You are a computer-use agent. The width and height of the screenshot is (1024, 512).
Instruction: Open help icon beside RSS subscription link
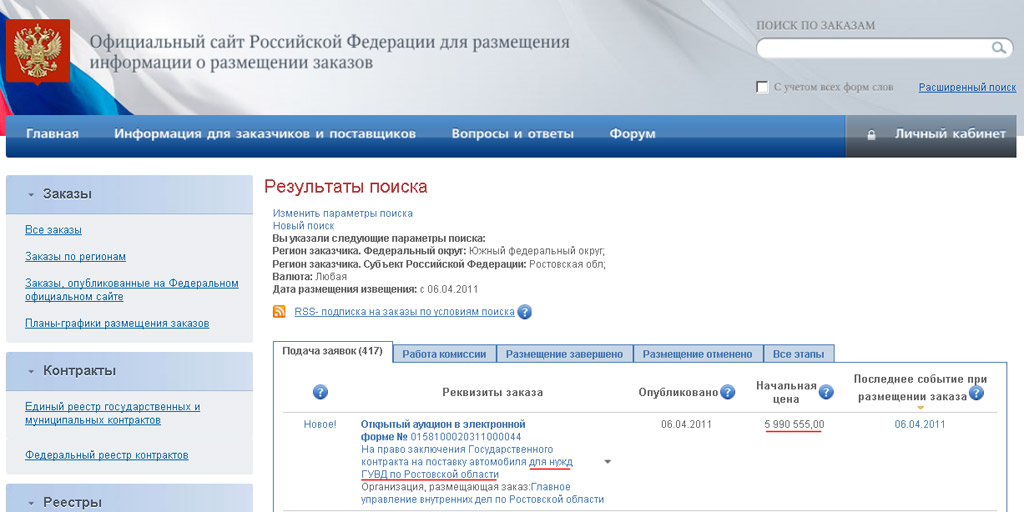point(524,312)
